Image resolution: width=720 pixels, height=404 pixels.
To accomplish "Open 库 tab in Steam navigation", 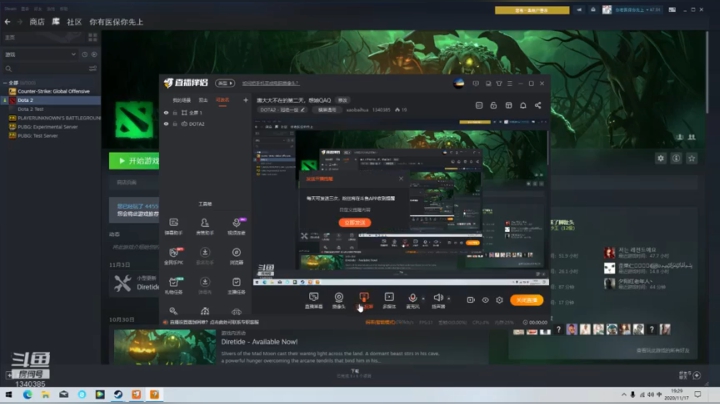I will [56, 22].
